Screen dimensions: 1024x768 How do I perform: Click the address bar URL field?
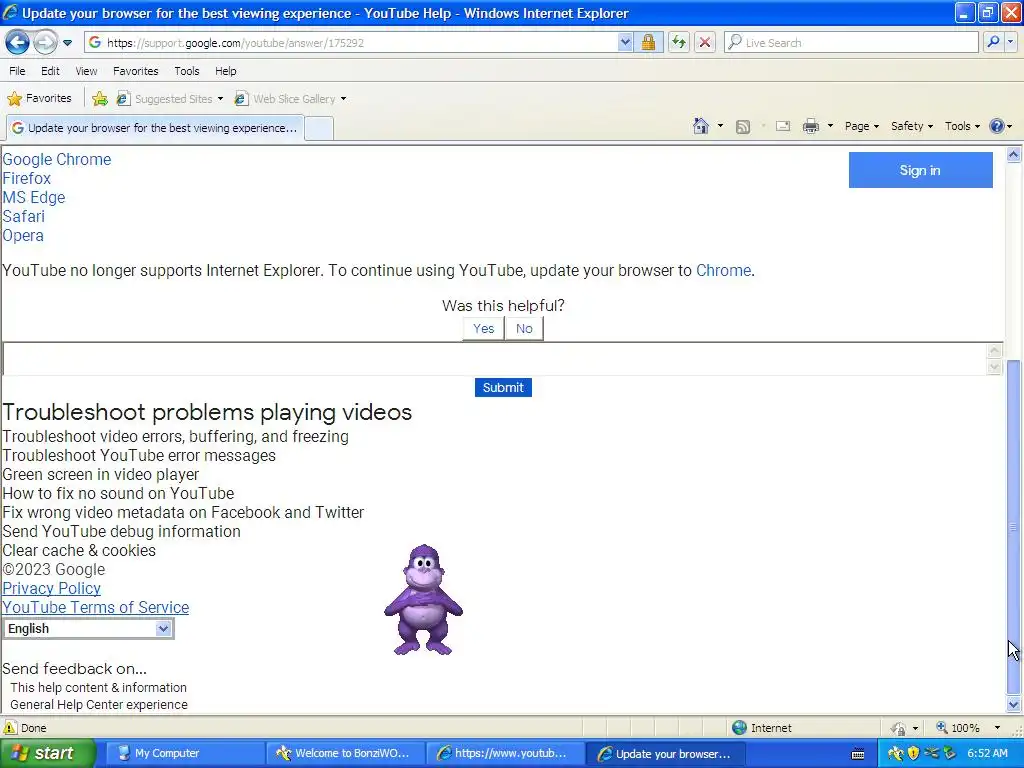pos(351,42)
